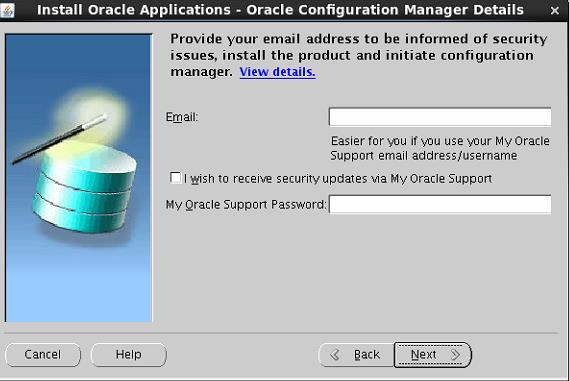Focus the Email input field
569x381 pixels.
(440, 117)
